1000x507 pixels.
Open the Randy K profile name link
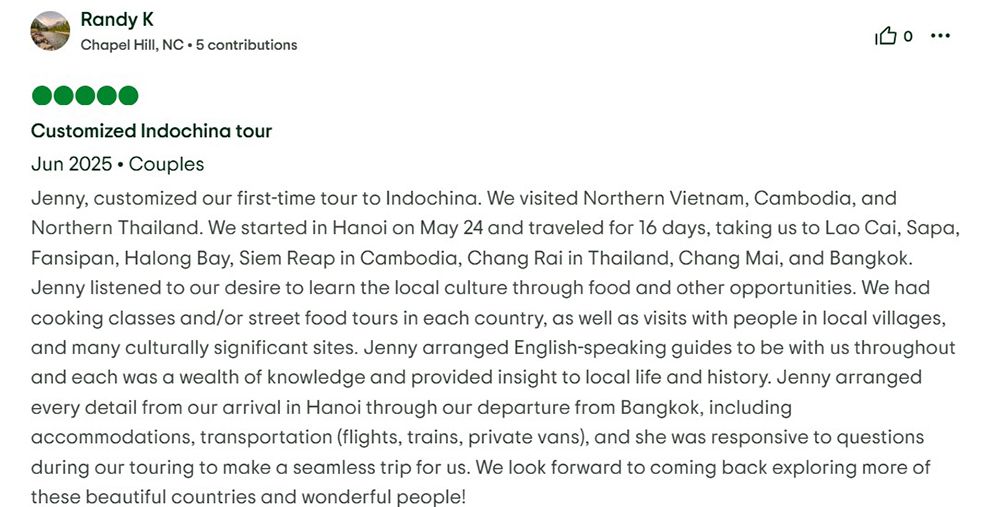pos(117,20)
